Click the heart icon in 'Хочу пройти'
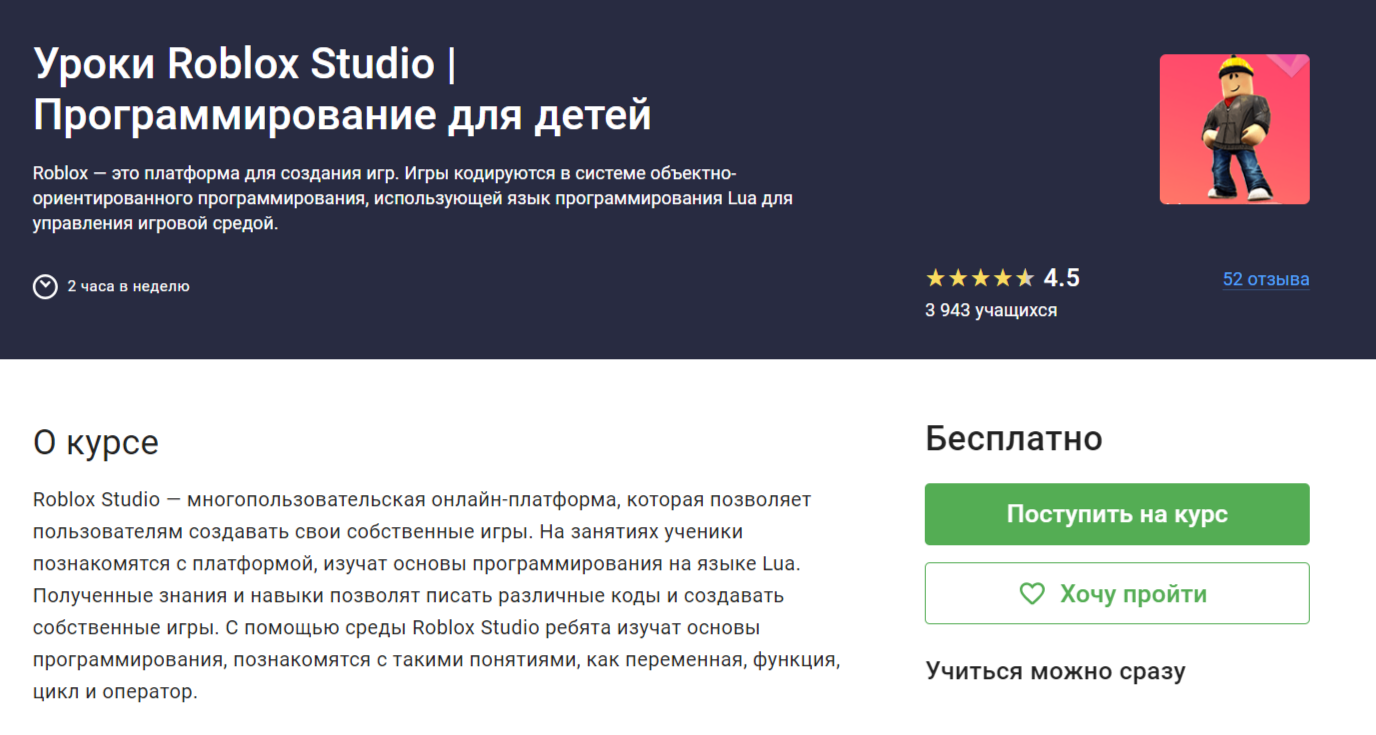The width and height of the screenshot is (1376, 735). [1032, 594]
